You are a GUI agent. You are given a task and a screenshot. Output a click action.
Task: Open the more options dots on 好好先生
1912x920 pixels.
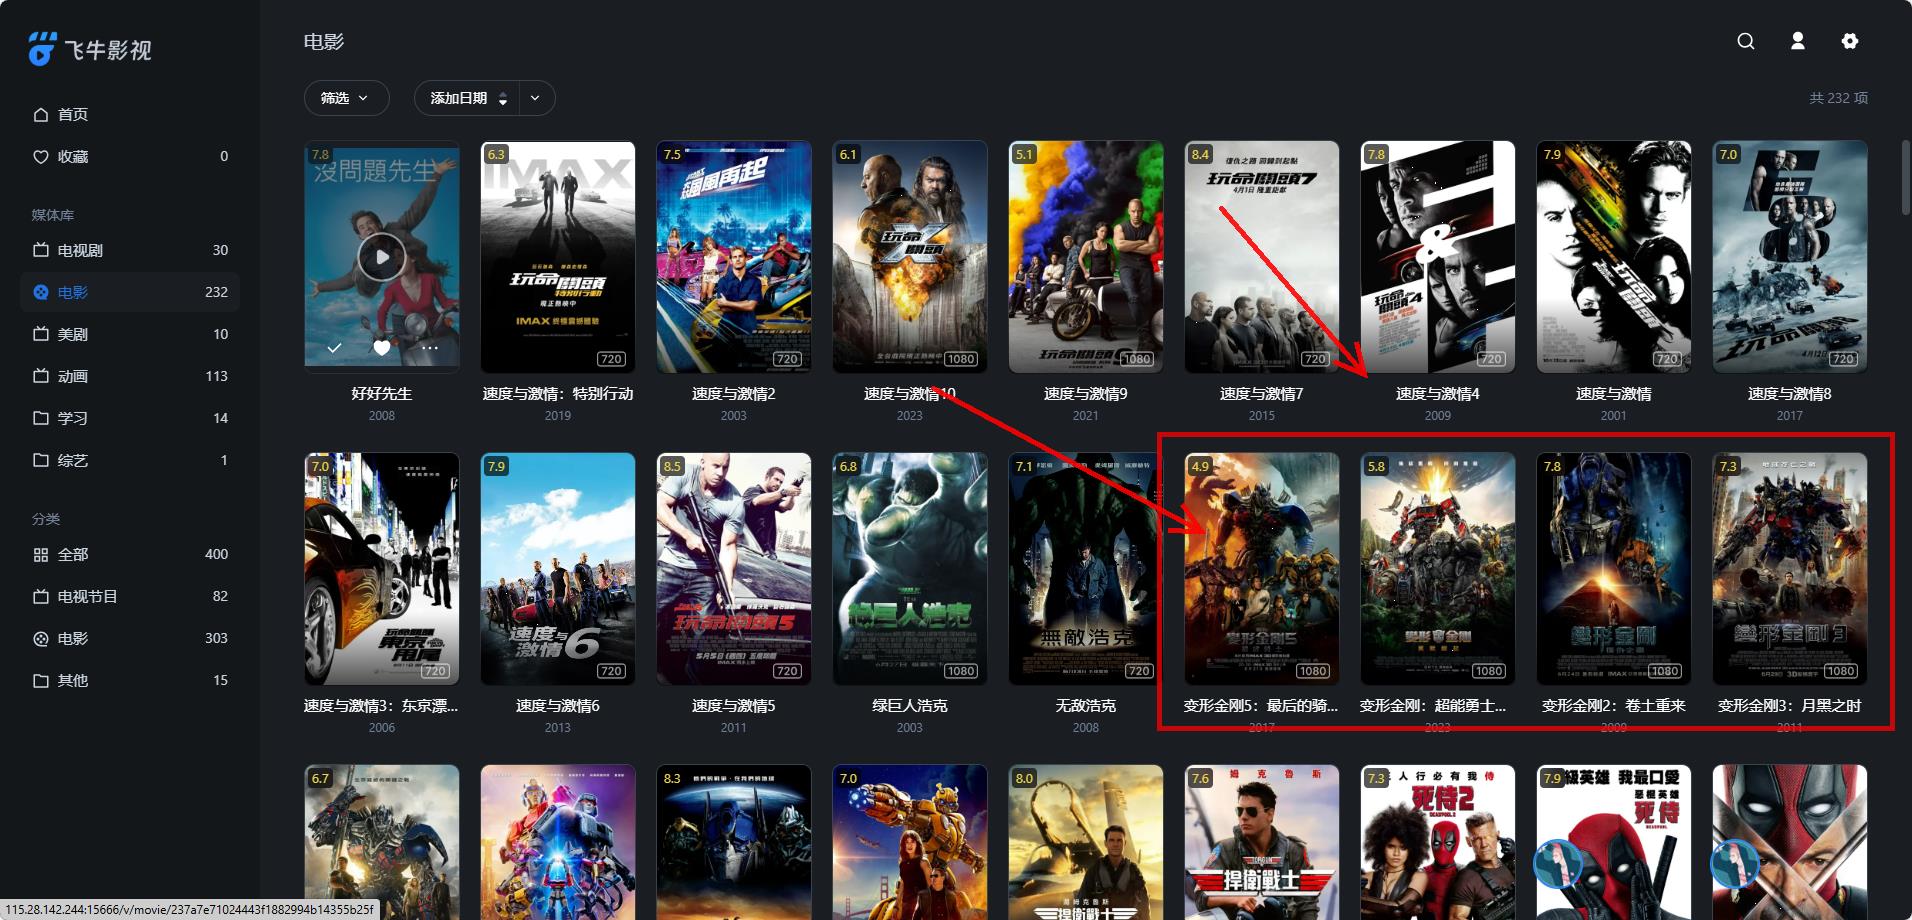430,348
